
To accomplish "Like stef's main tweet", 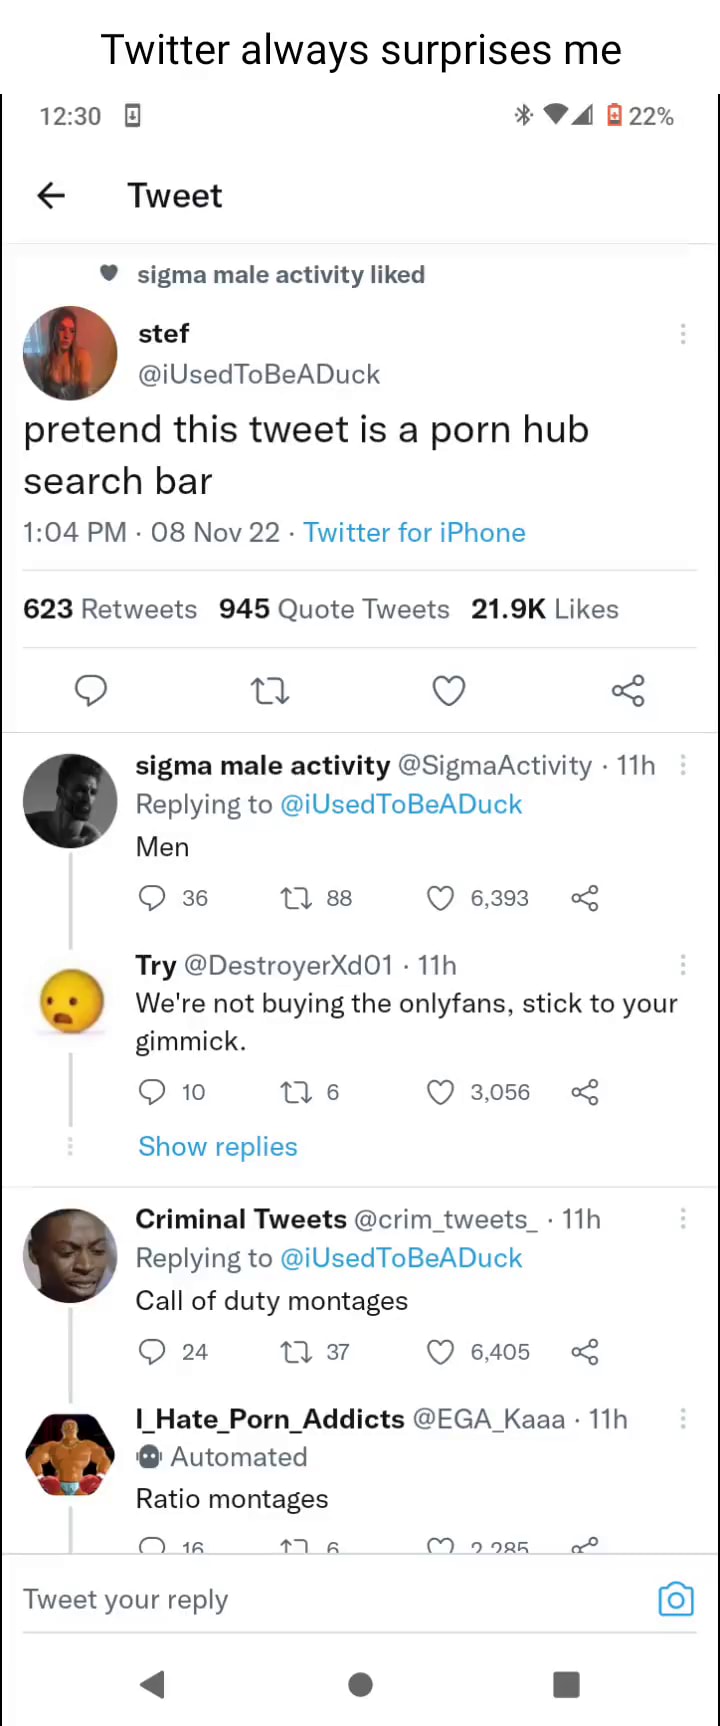I will pyautogui.click(x=449, y=690).
